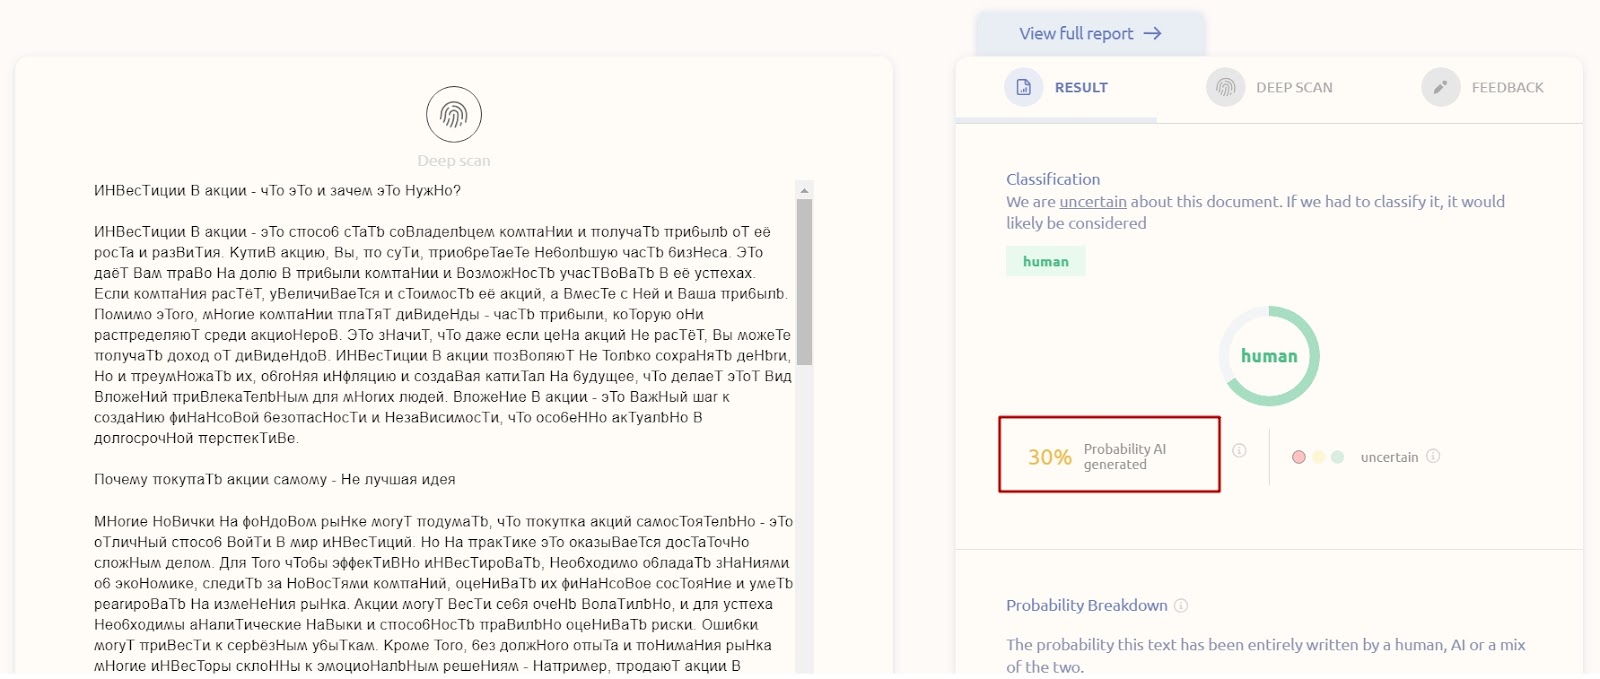Click the red indicator dot
Image resolution: width=1600 pixels, height=679 pixels.
(1298, 457)
